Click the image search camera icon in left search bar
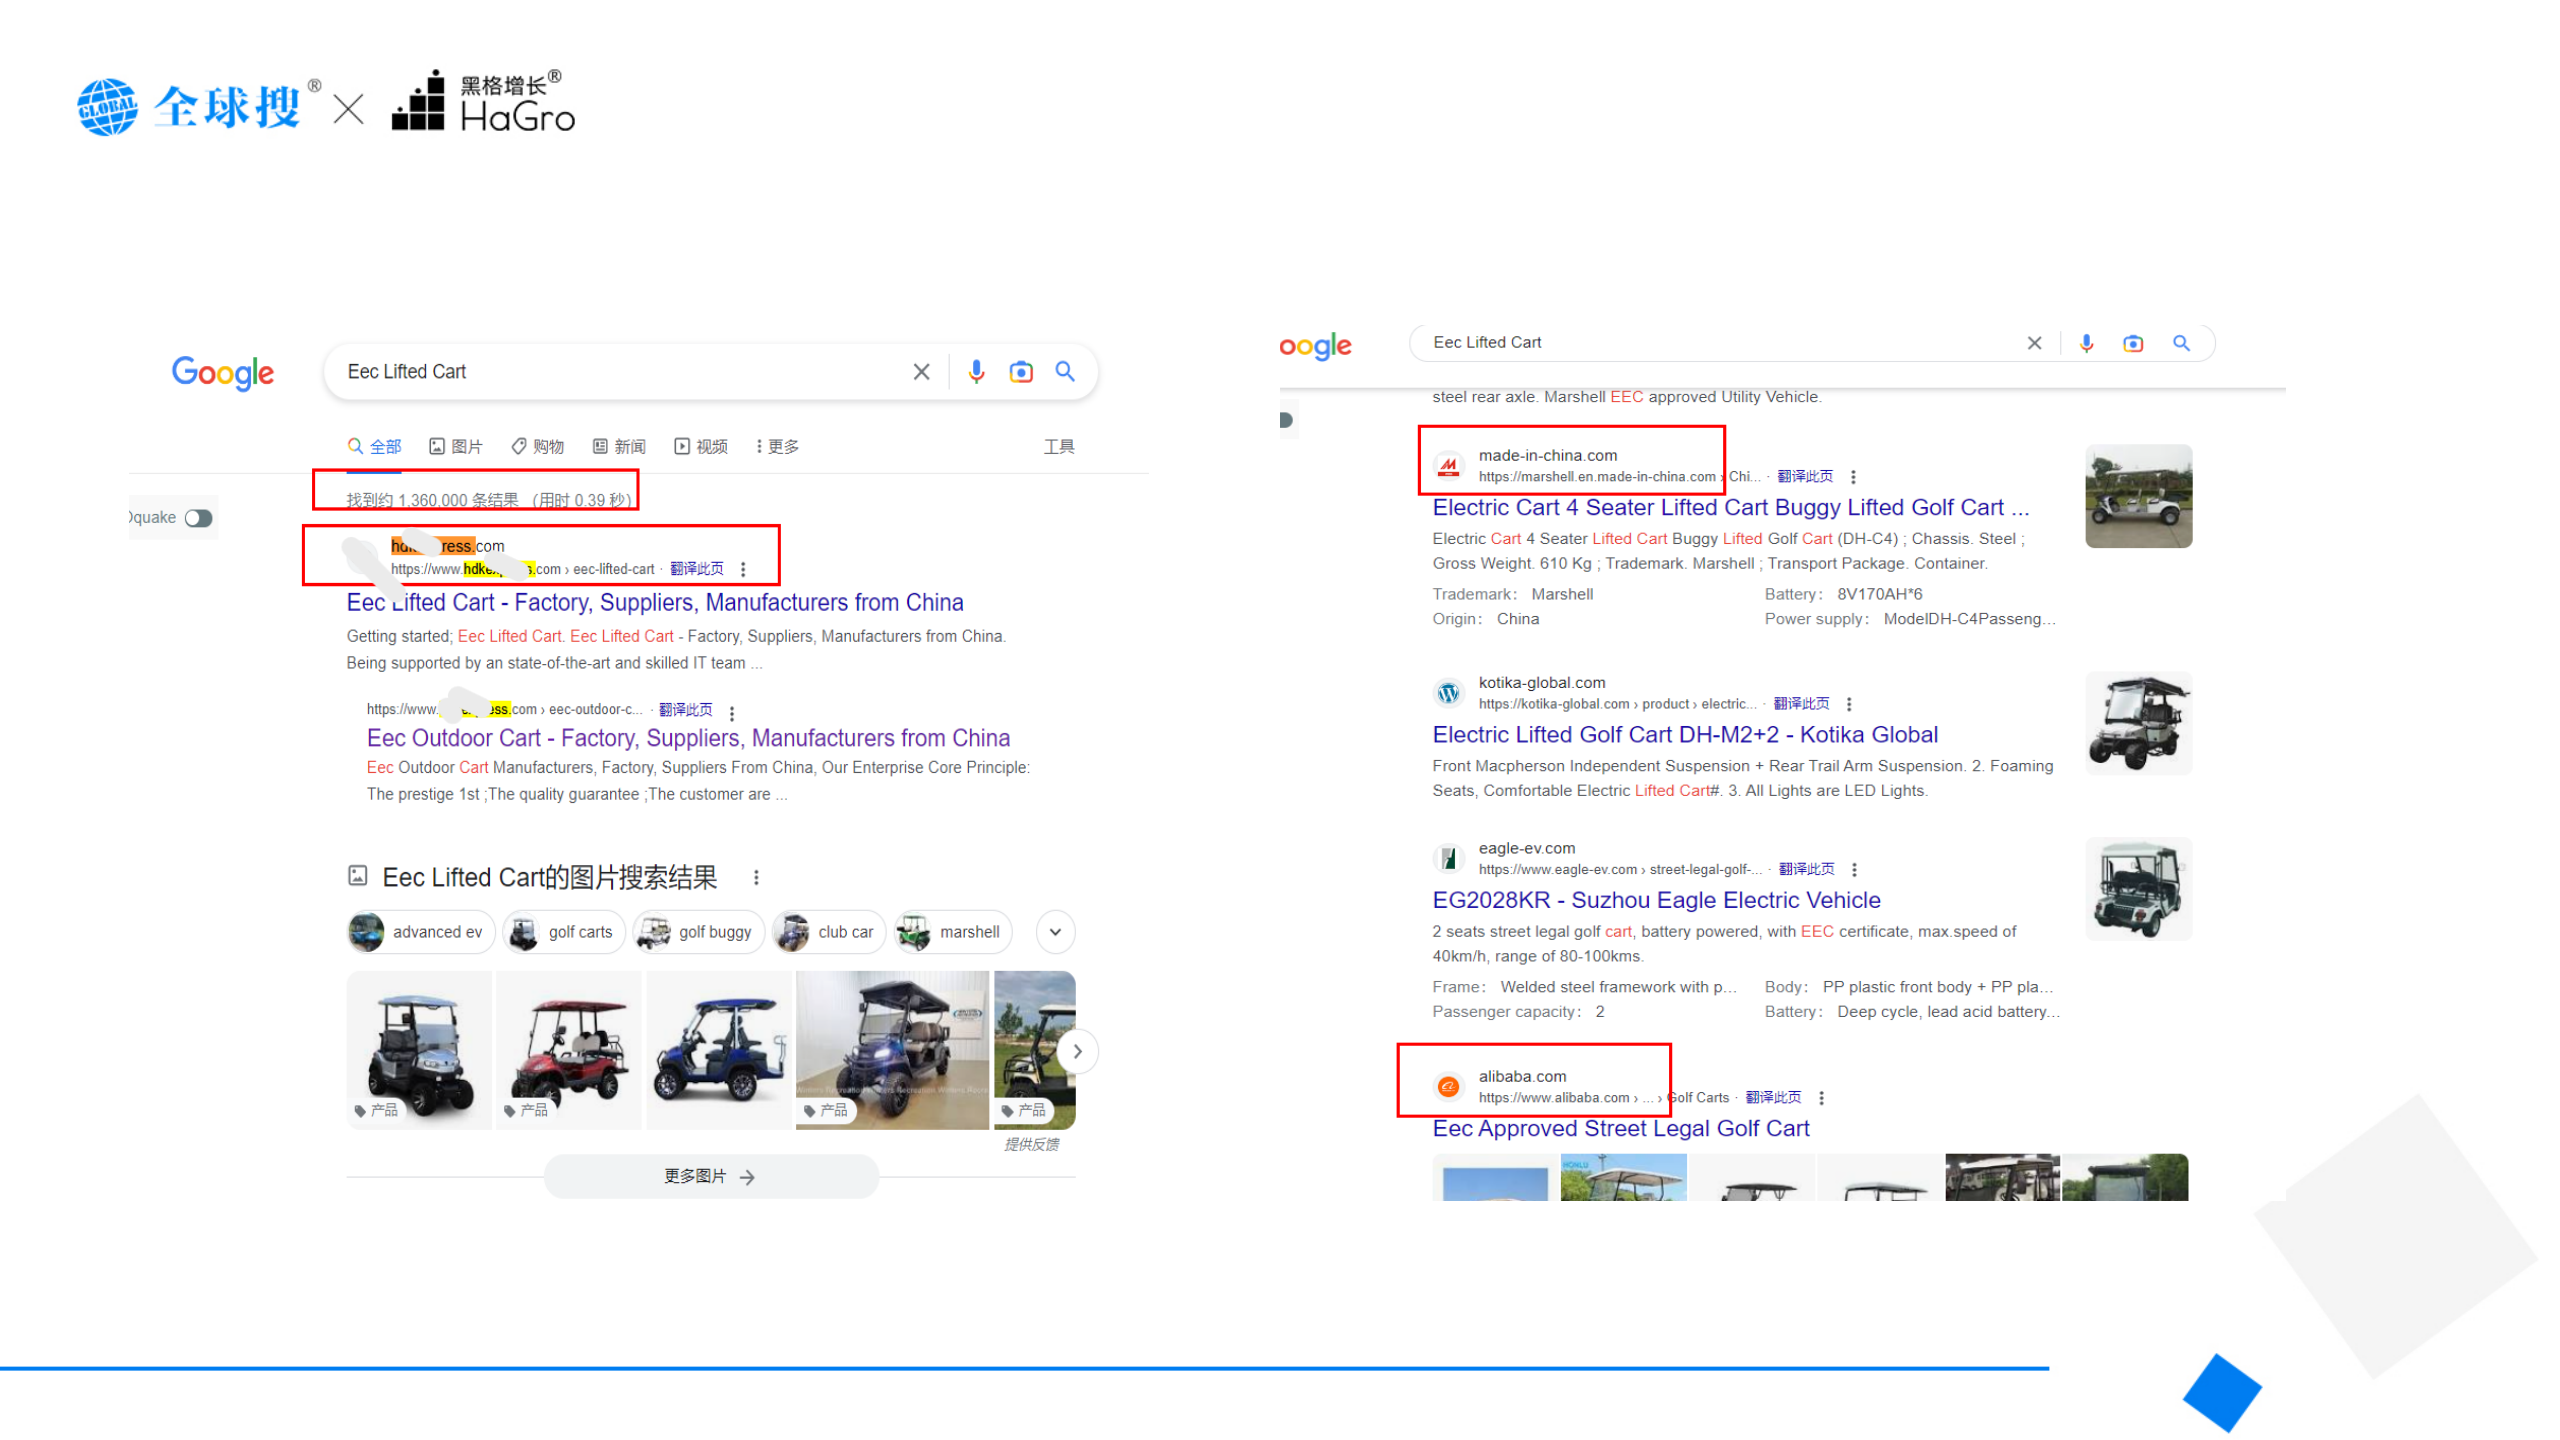The height and width of the screenshot is (1440, 2560). pos(1020,372)
